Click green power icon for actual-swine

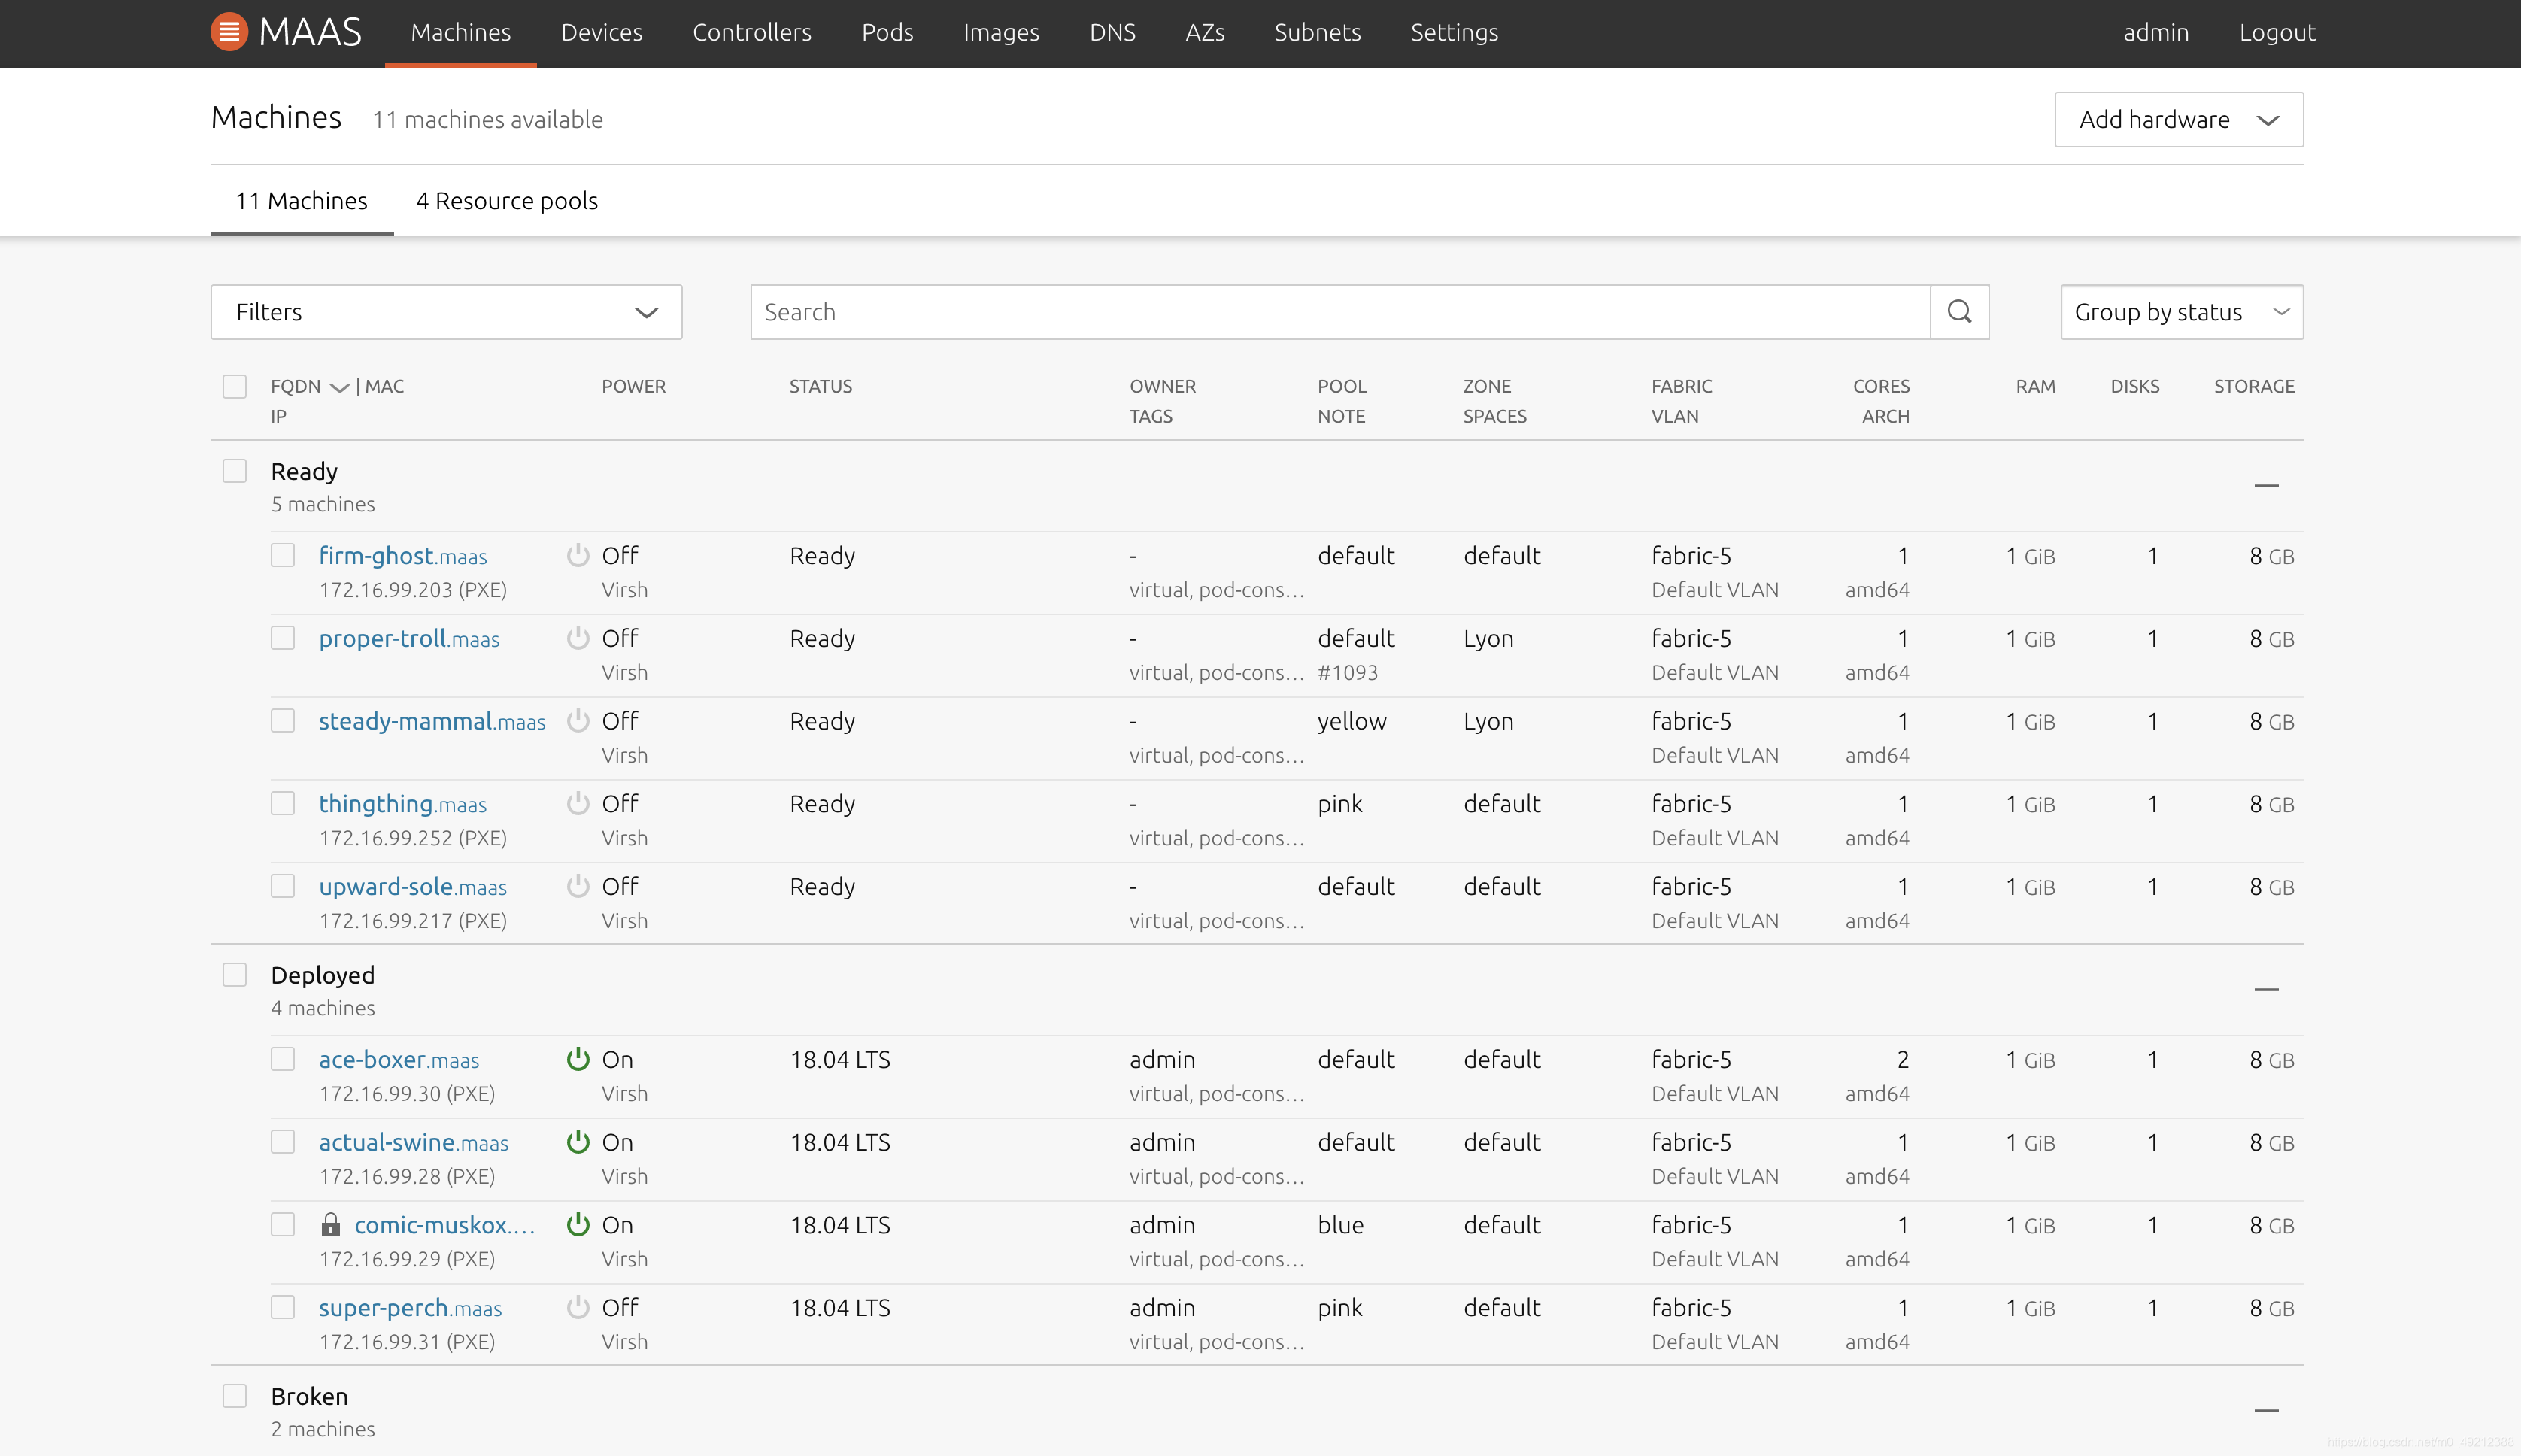coord(578,1142)
